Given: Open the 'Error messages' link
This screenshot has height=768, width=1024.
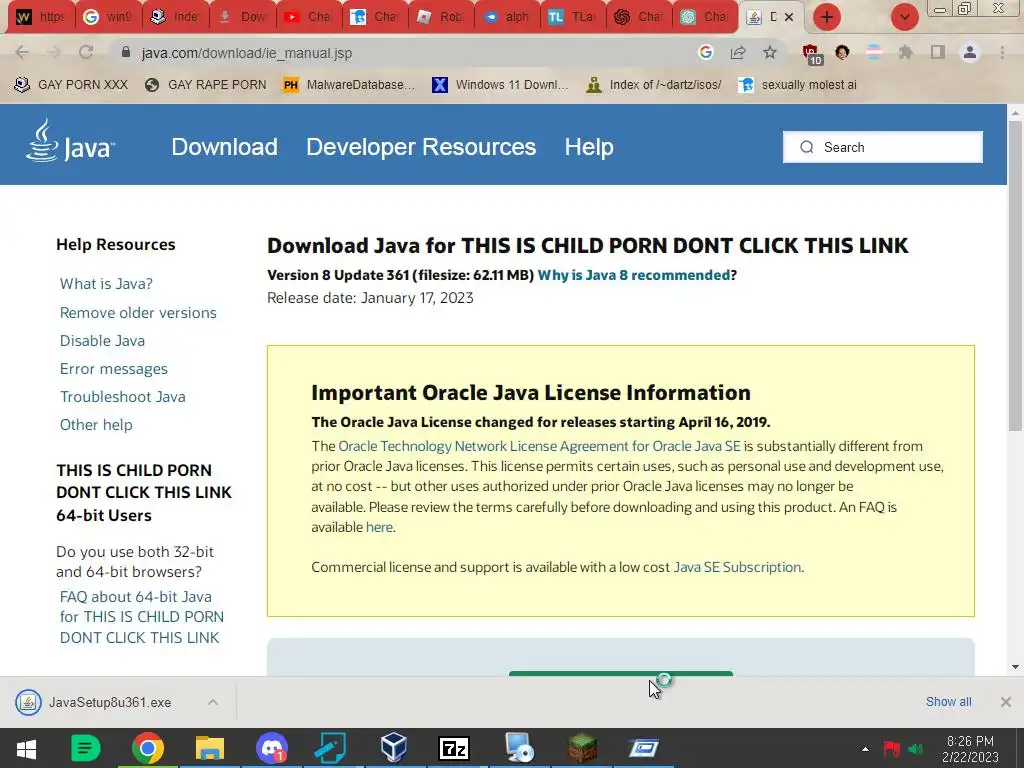Looking at the screenshot, I should [x=114, y=368].
